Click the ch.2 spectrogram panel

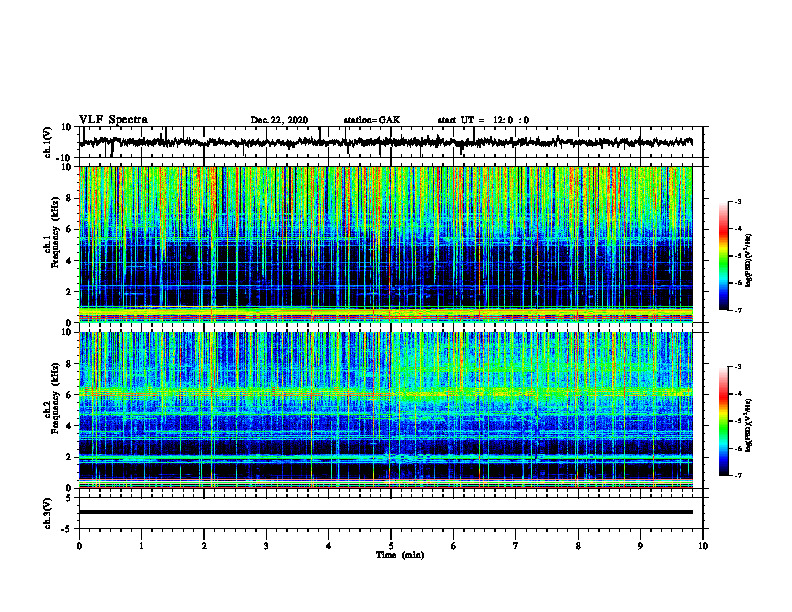[x=386, y=410]
